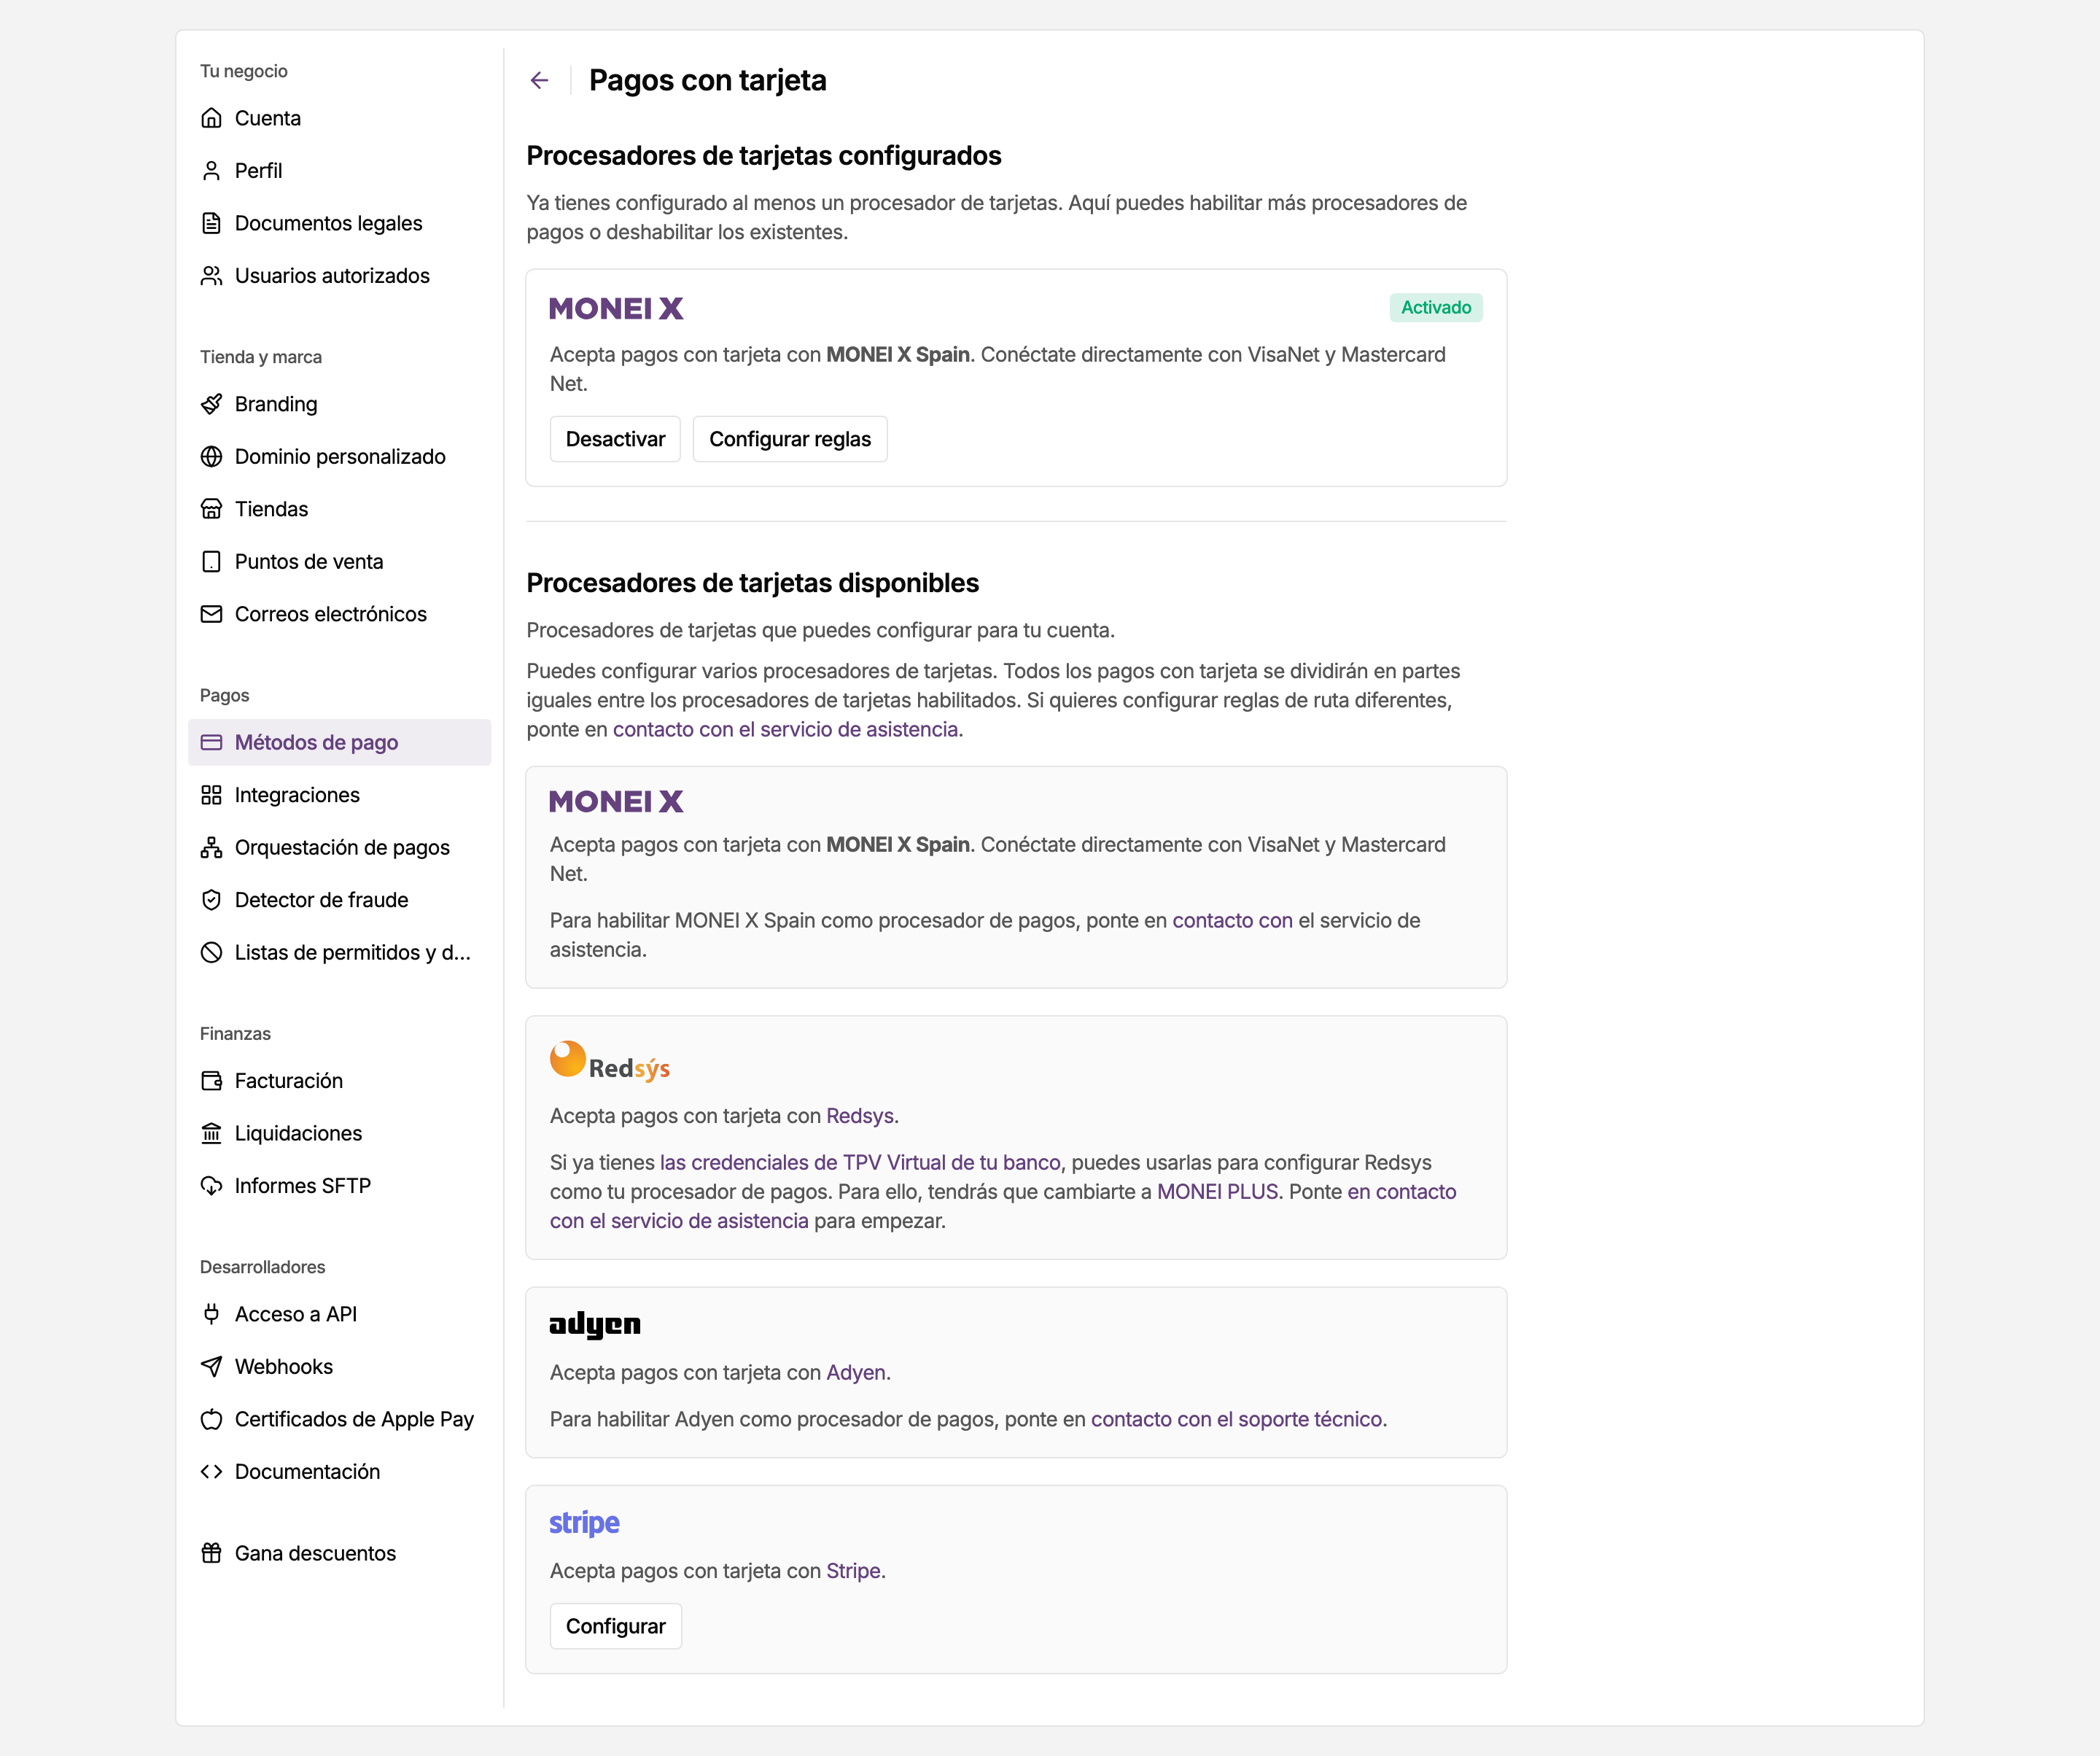Click the envelope icon for Correos electrónicos
The width and height of the screenshot is (2100, 1756).
point(211,614)
